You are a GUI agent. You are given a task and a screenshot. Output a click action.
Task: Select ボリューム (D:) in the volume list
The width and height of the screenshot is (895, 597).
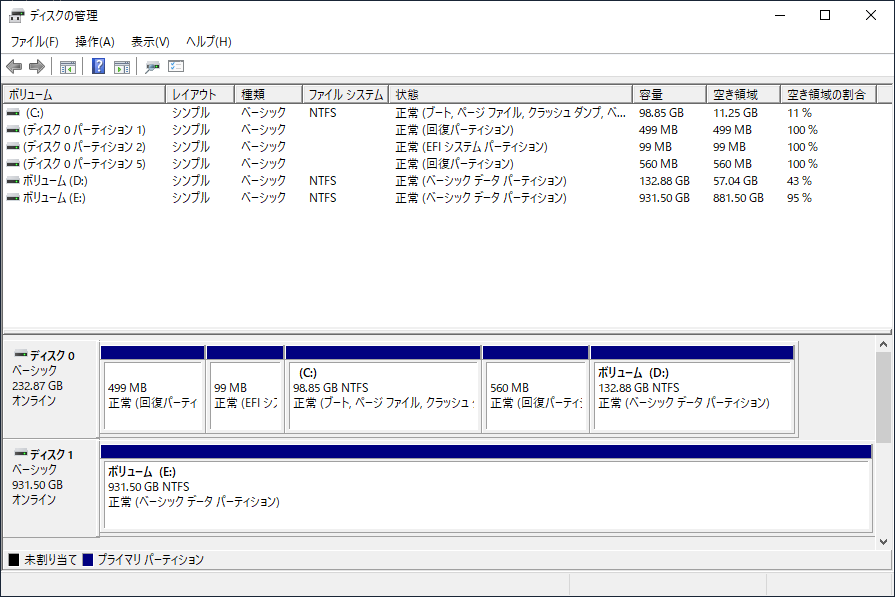(x=447, y=181)
